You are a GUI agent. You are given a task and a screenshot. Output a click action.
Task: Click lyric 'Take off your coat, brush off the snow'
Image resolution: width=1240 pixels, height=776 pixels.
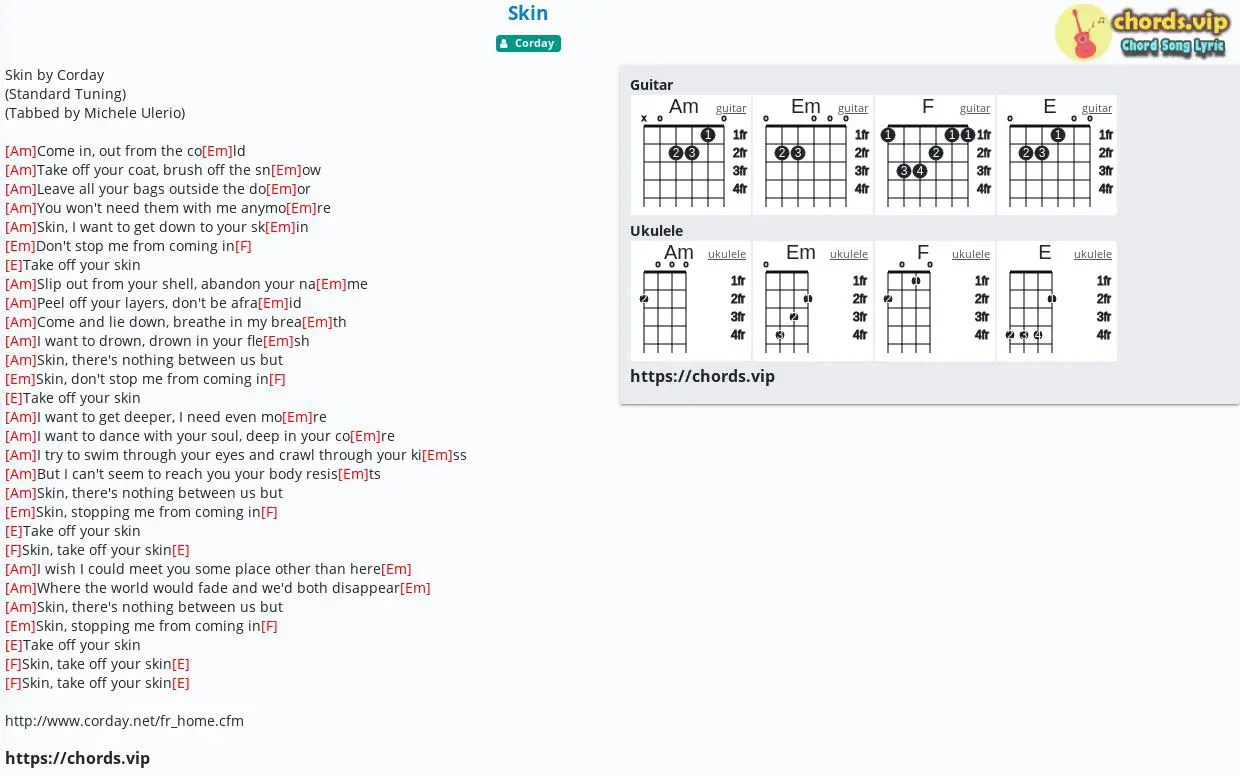click(x=163, y=170)
